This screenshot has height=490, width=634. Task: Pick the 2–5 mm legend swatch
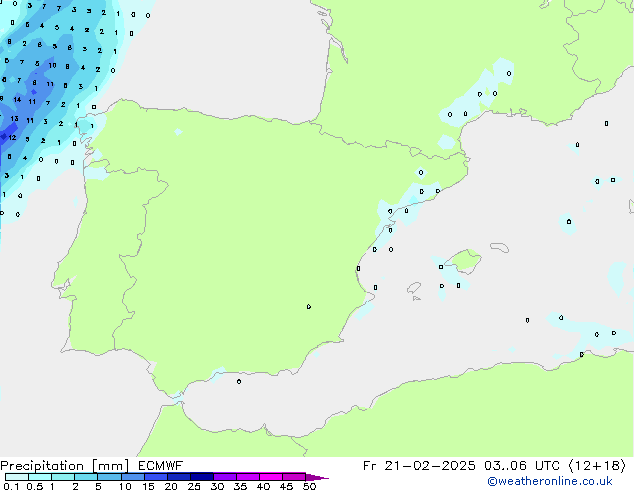coord(86,477)
